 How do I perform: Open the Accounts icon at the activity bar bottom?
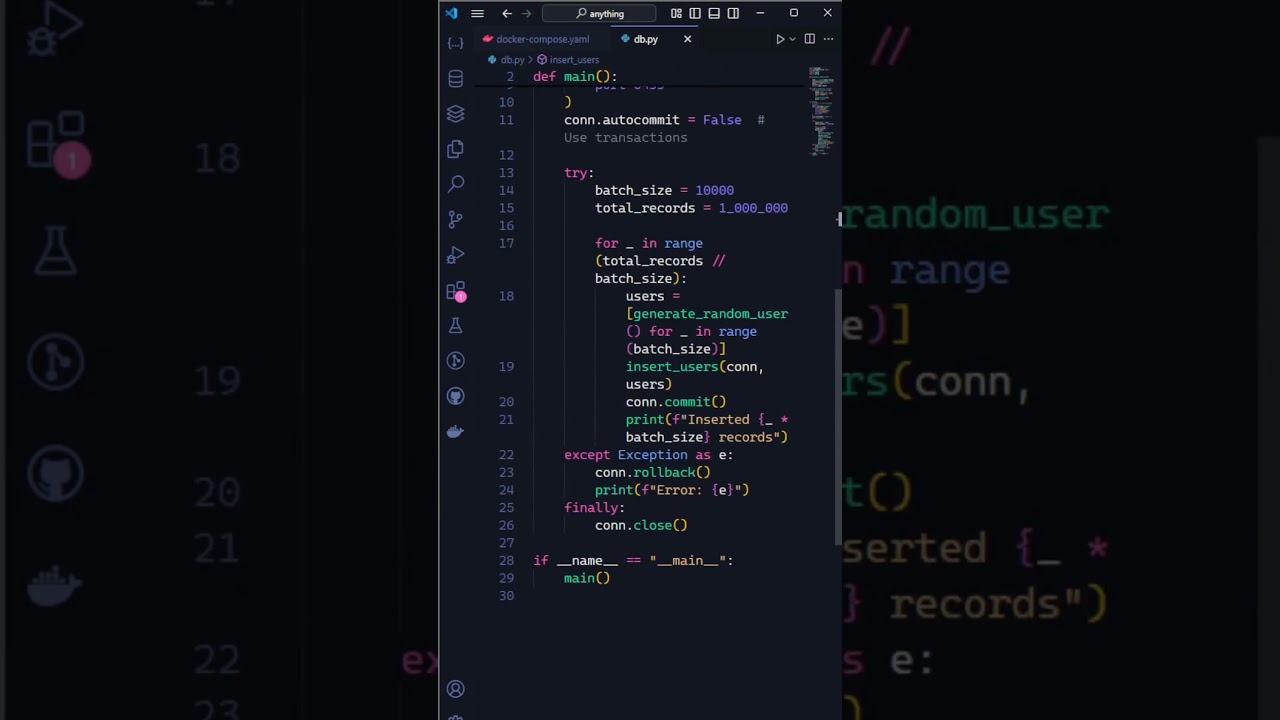[x=456, y=689]
